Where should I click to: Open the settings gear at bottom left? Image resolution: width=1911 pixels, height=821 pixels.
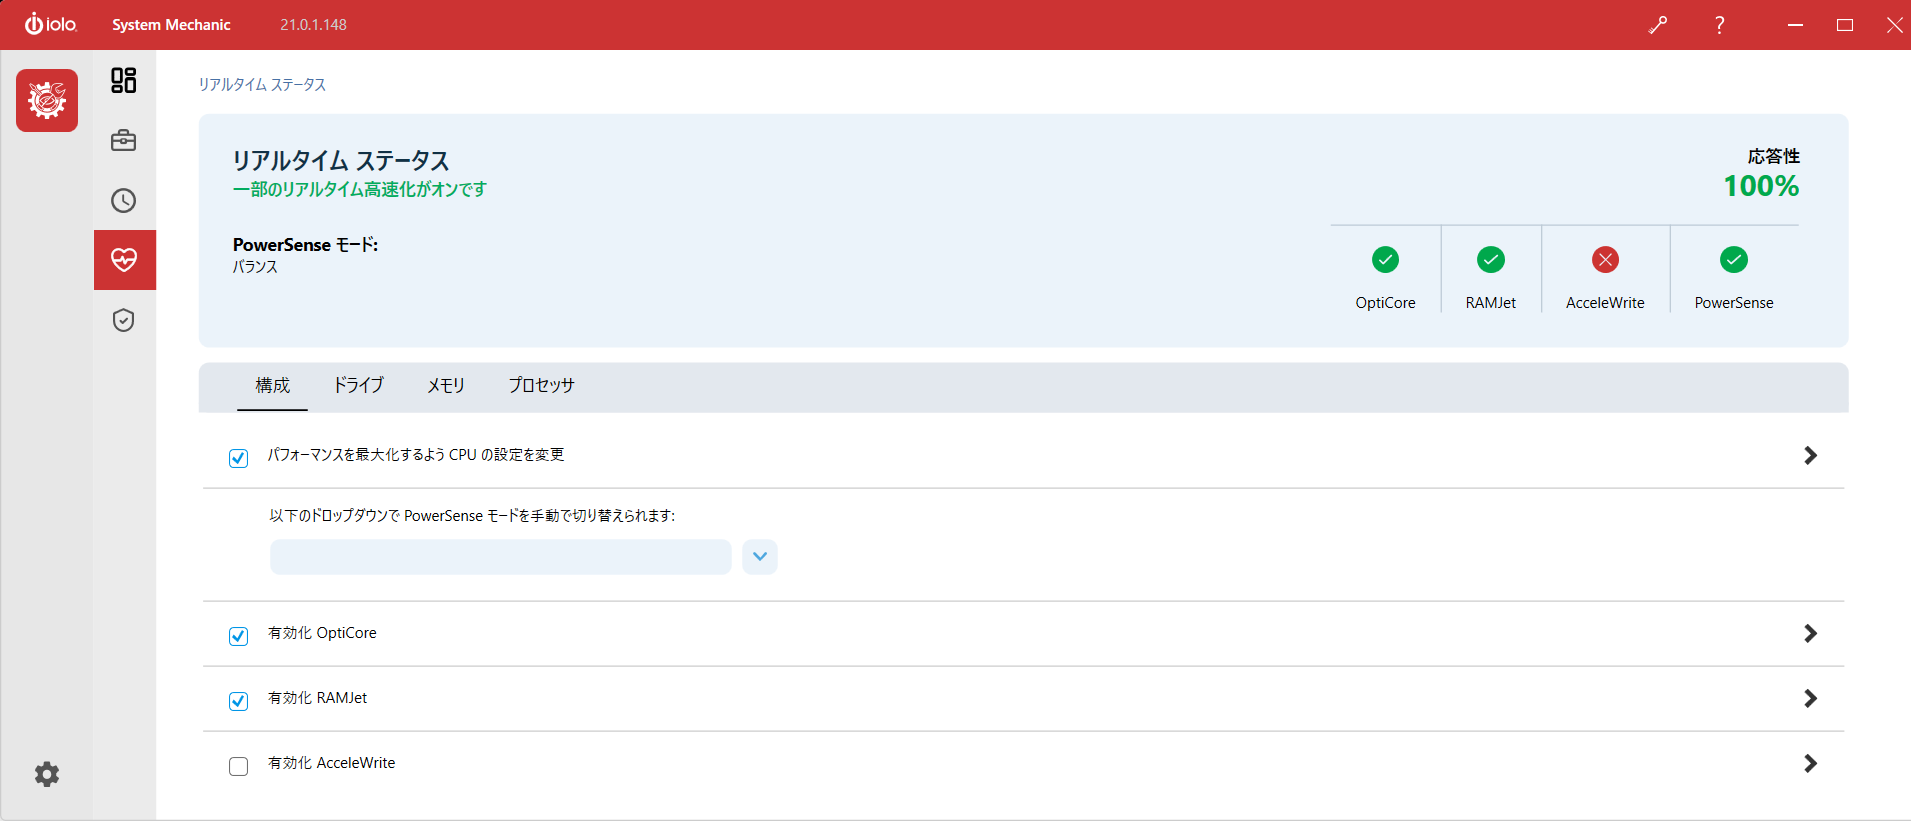(x=47, y=774)
